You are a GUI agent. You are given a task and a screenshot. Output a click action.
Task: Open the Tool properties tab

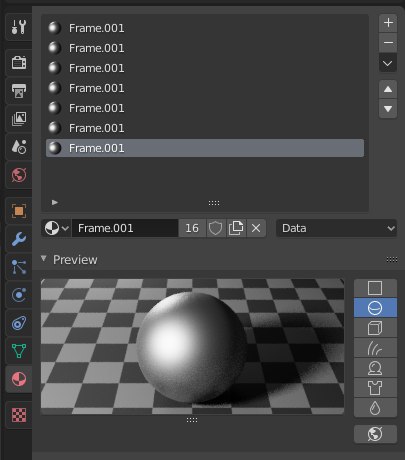tap(19, 27)
